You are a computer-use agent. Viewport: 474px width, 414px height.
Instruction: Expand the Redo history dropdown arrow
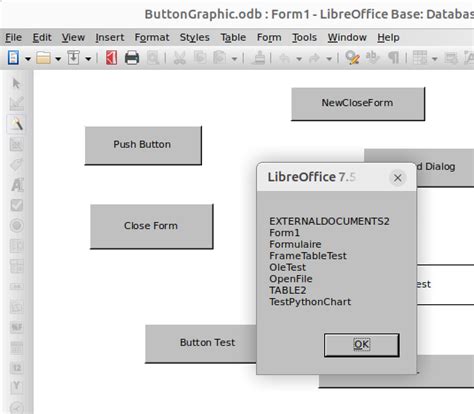tap(329, 59)
